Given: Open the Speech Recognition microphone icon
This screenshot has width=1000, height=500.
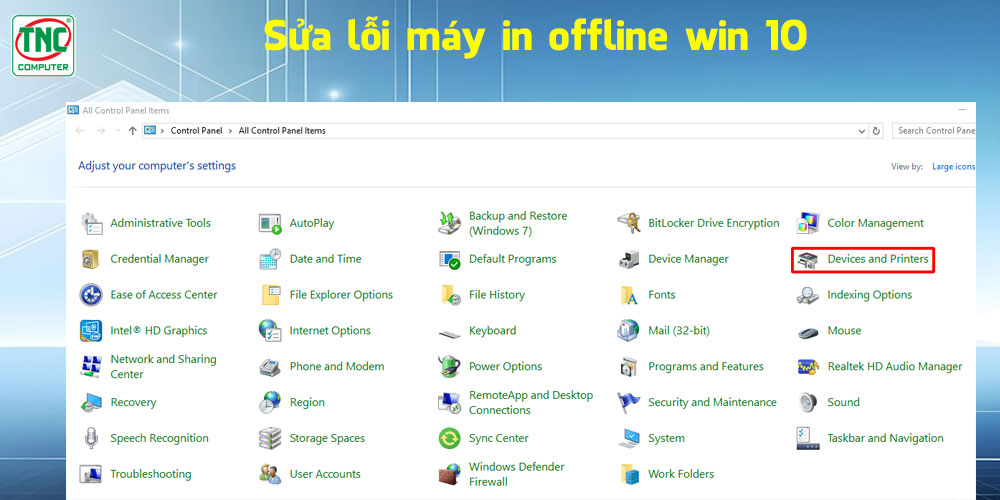Looking at the screenshot, I should tap(91, 438).
